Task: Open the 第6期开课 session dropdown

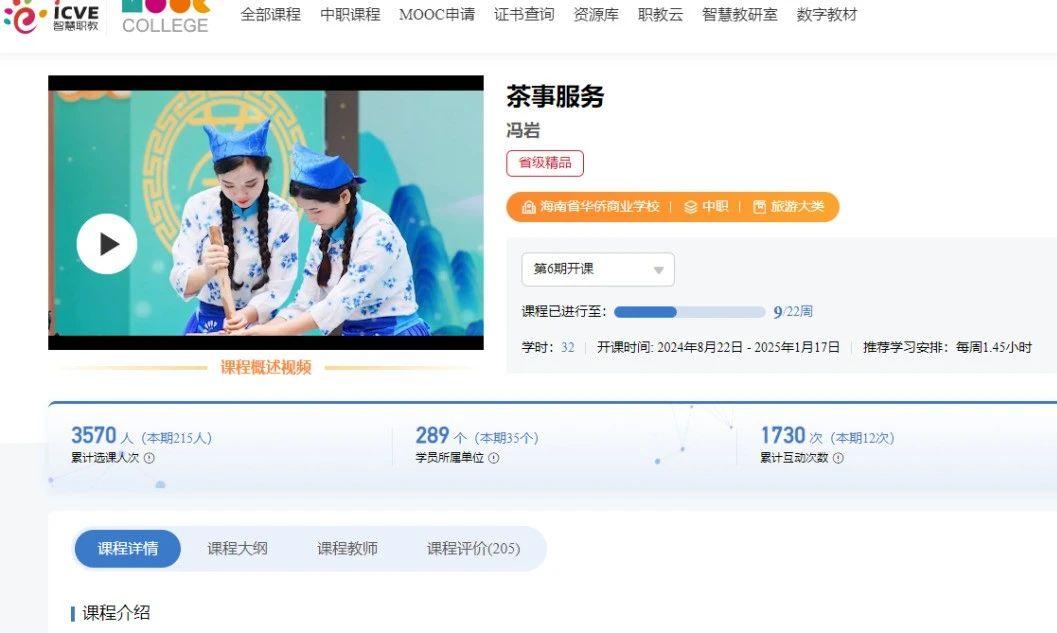Action: click(x=597, y=269)
